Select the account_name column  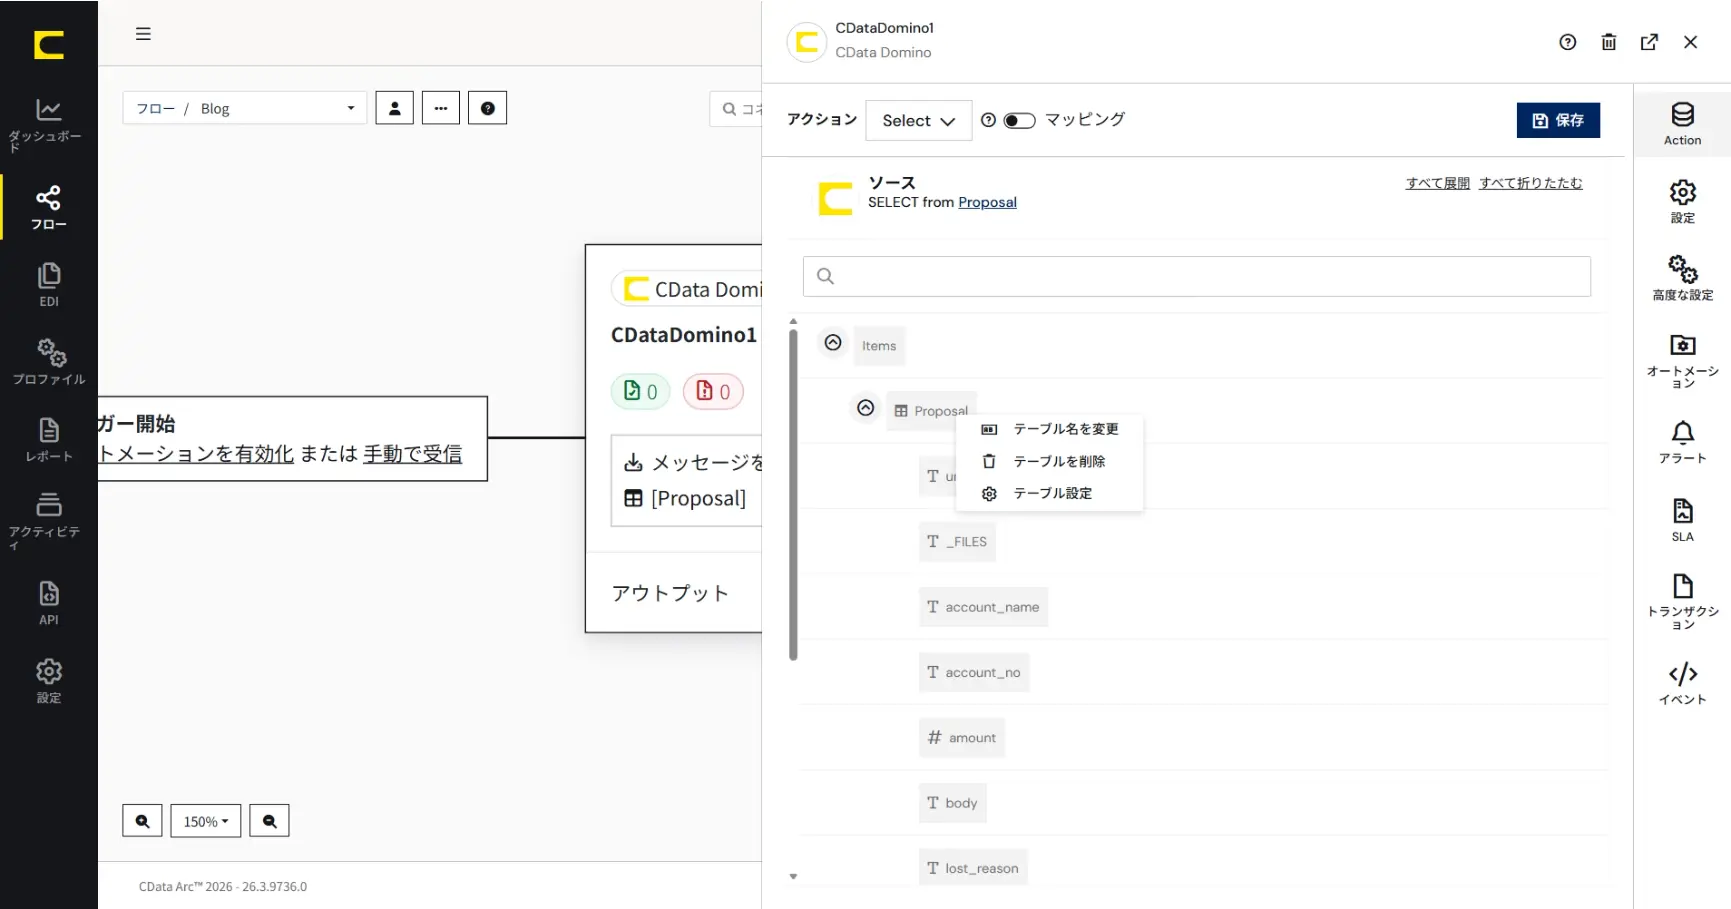point(983,607)
